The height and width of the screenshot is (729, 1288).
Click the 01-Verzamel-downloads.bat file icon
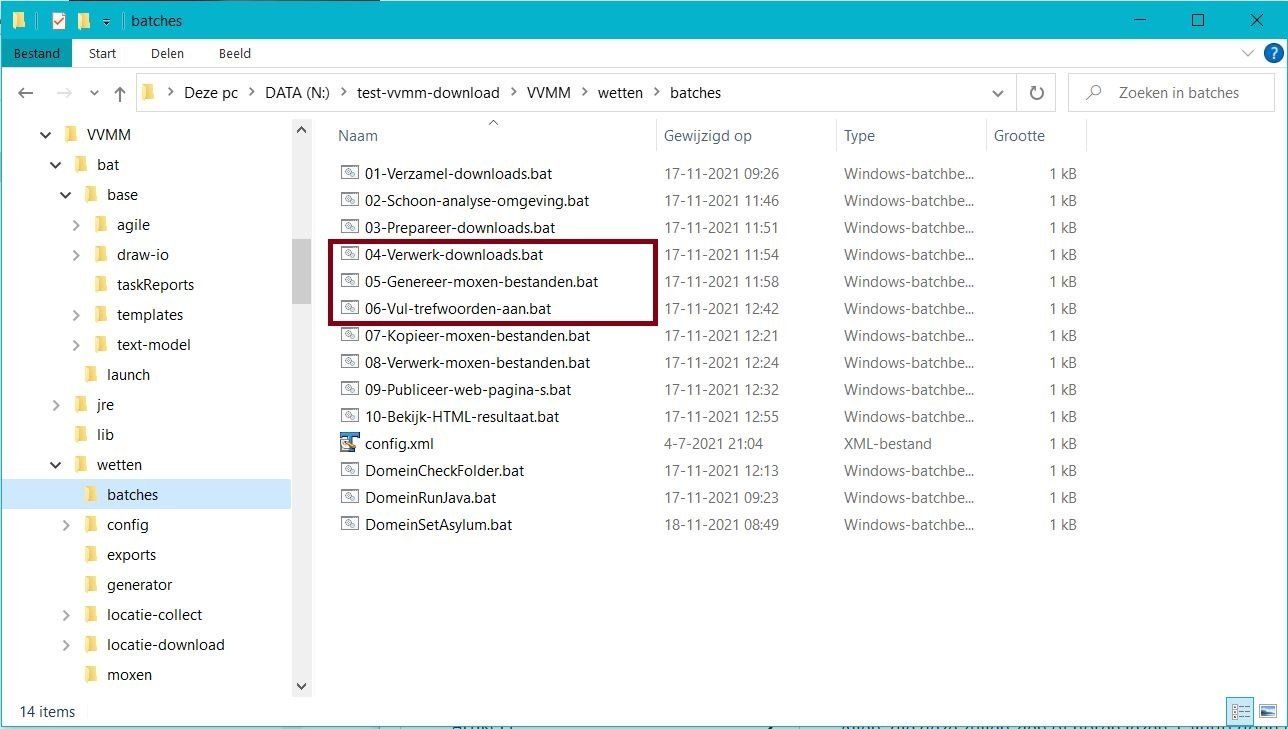coord(349,173)
